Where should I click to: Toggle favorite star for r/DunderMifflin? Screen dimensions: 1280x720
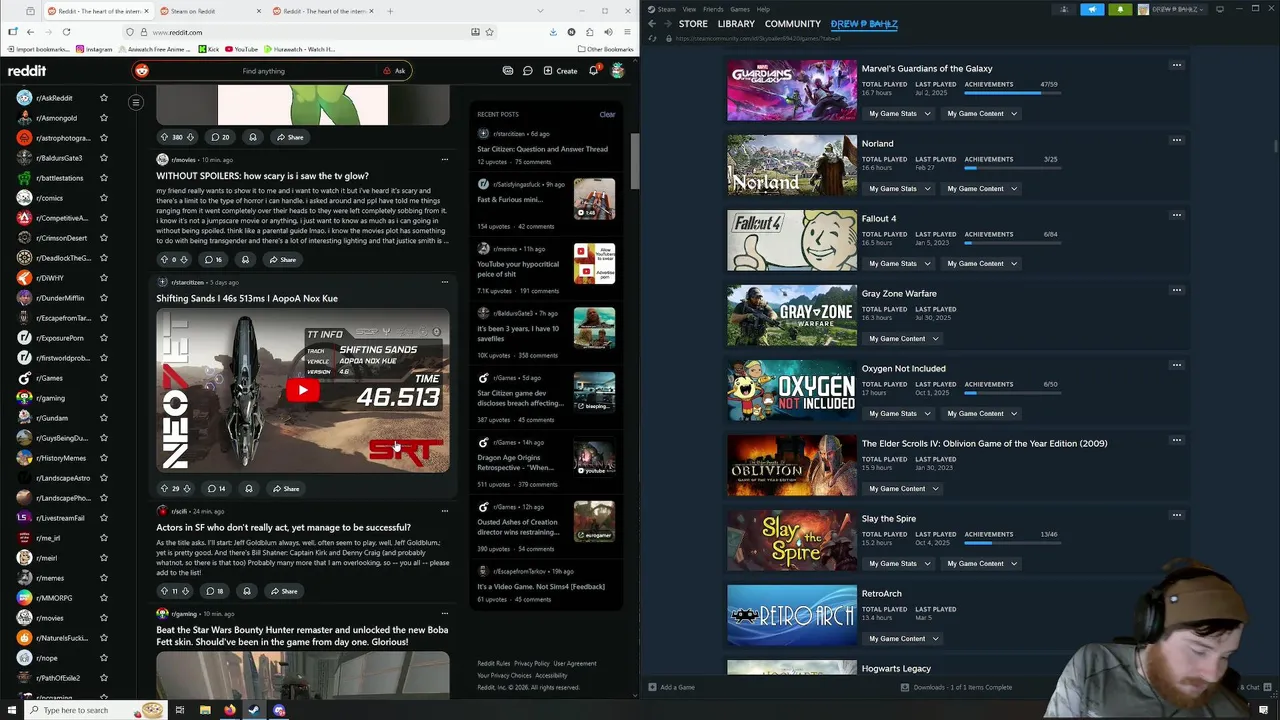click(103, 298)
